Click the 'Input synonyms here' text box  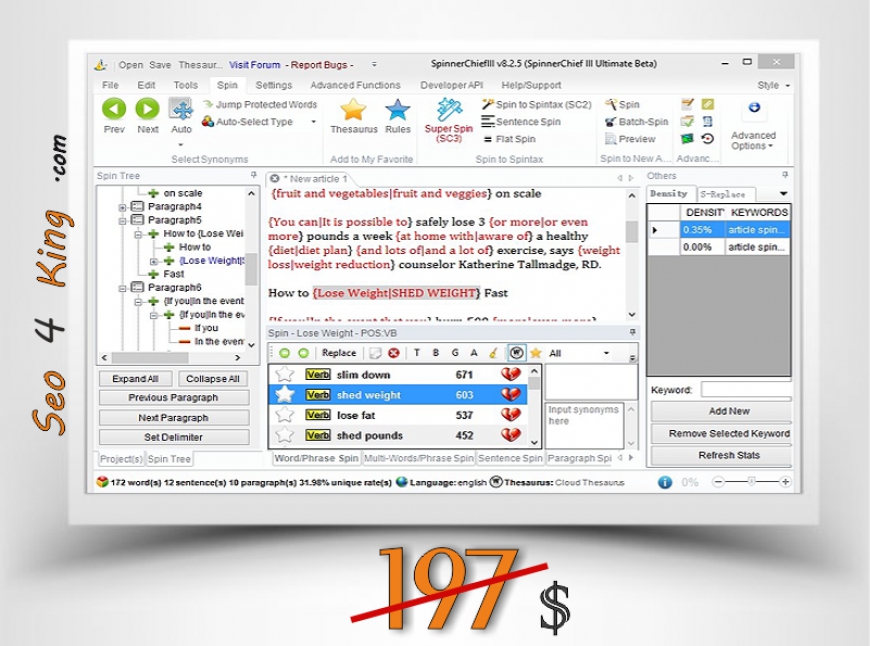584,424
